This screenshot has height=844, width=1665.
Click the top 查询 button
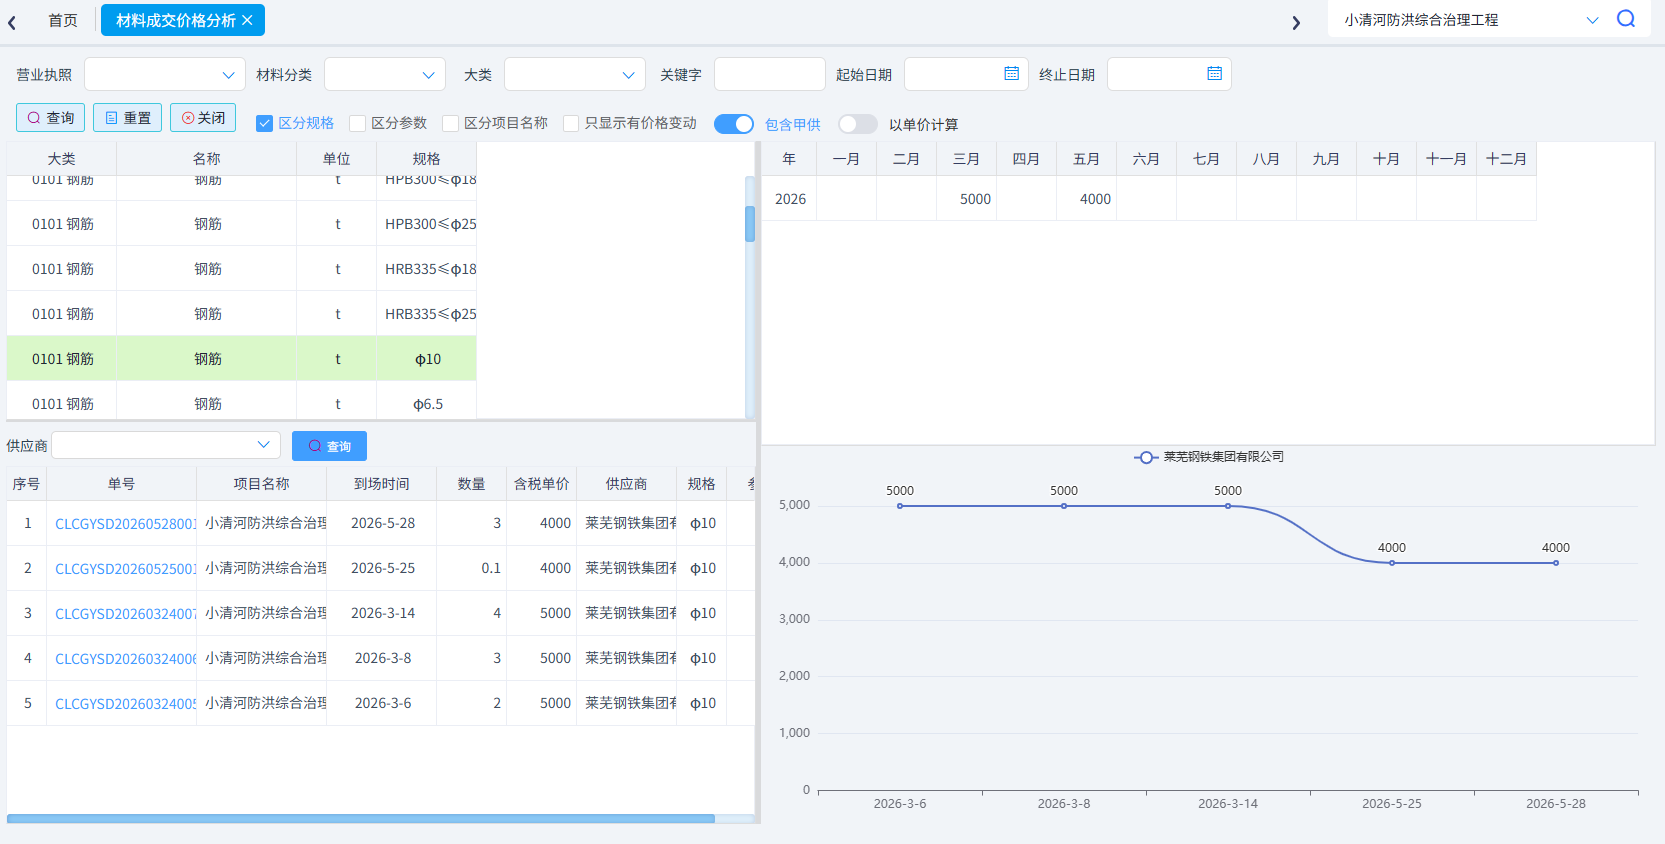coord(51,118)
